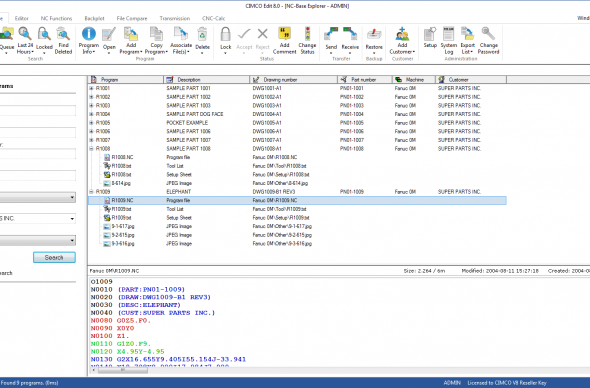Click the R1008.NC program file icon
This screenshot has width=590, height=388.
pos(107,157)
